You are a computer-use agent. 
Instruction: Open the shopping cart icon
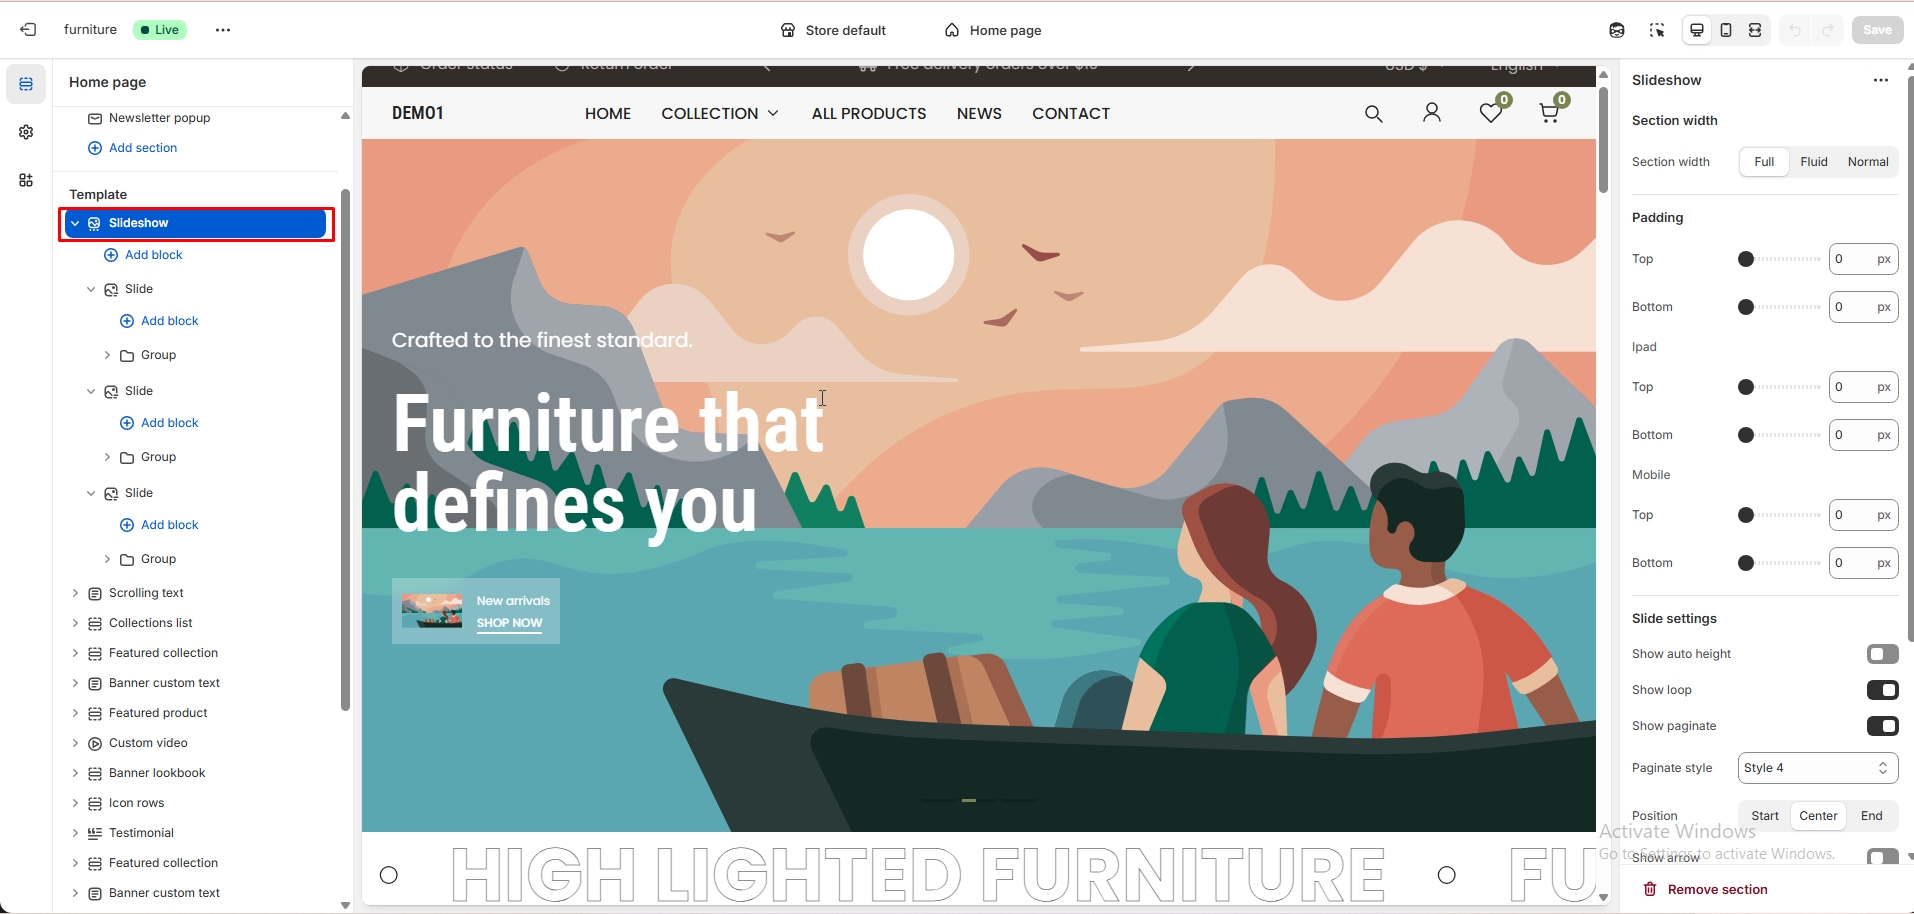[1549, 113]
